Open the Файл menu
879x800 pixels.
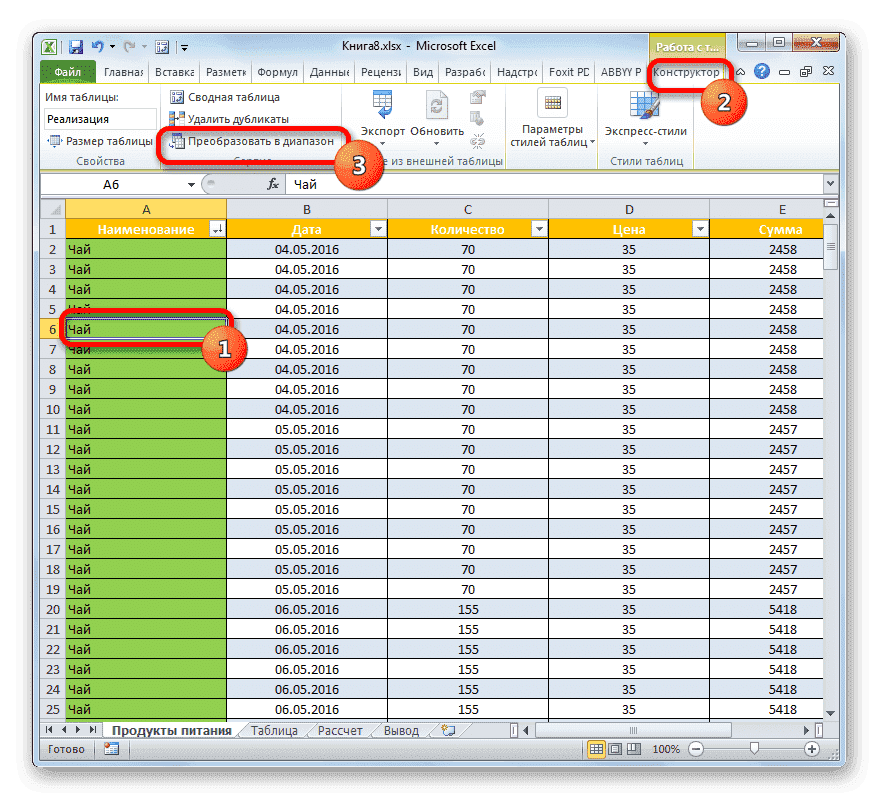69,72
